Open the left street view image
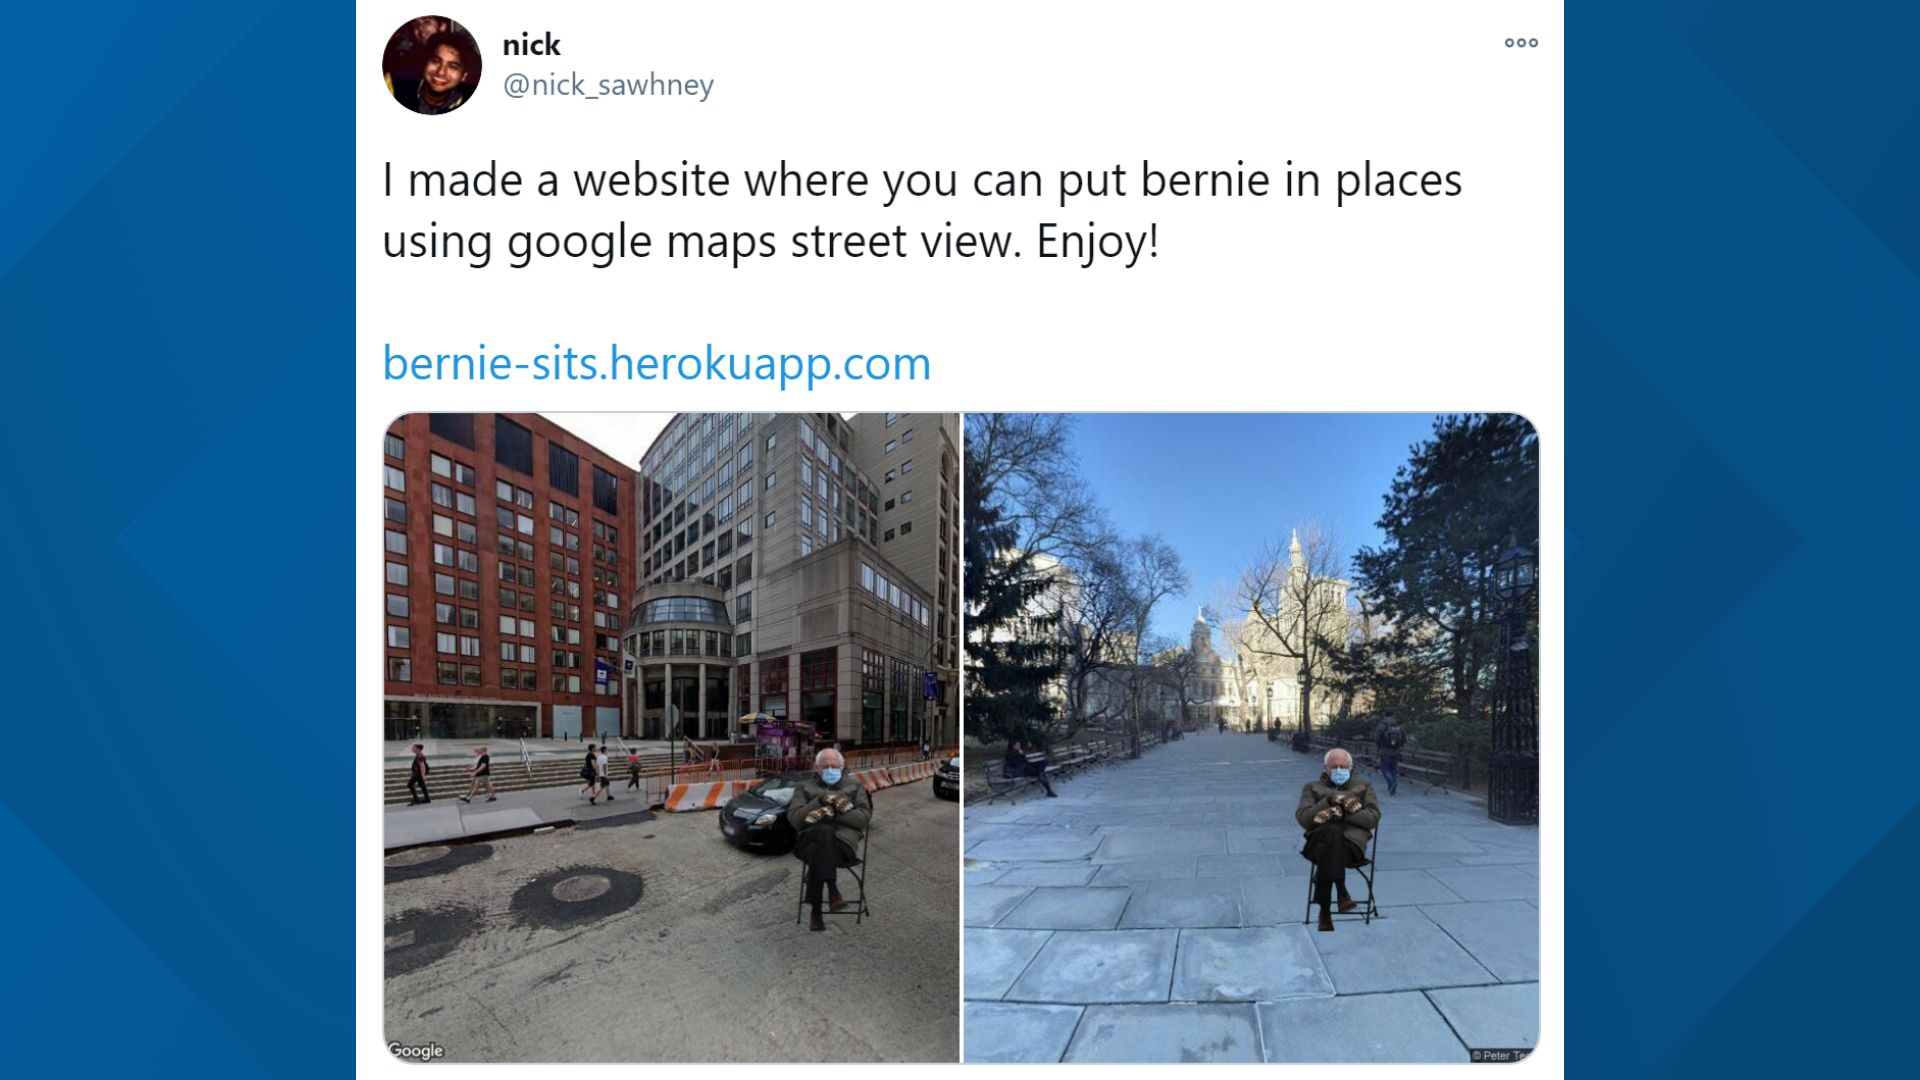This screenshot has width=1920, height=1080. coord(671,738)
